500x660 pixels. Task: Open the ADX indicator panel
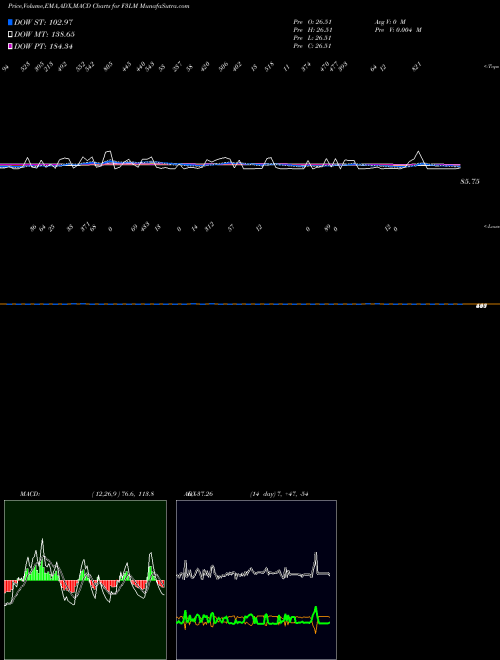[256, 580]
